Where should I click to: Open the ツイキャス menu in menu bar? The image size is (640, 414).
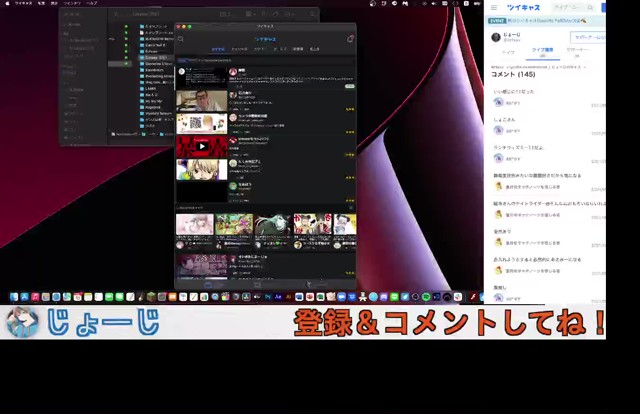coord(23,3)
